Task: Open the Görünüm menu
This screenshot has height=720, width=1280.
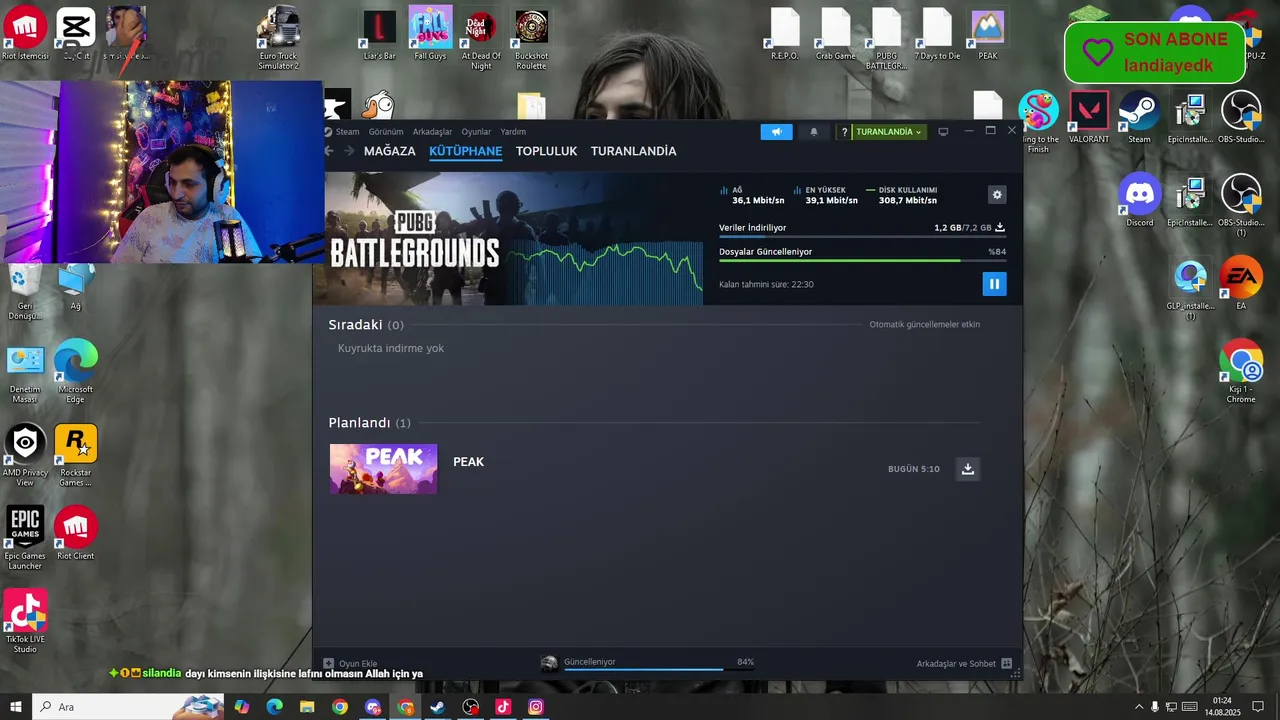Action: [x=386, y=132]
